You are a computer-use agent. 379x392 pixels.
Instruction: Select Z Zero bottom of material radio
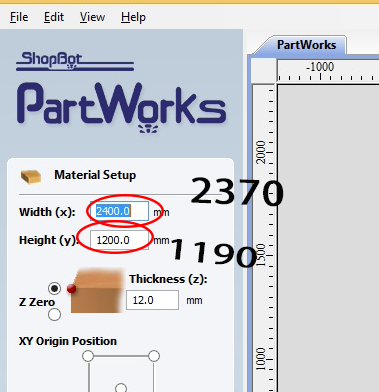click(54, 314)
